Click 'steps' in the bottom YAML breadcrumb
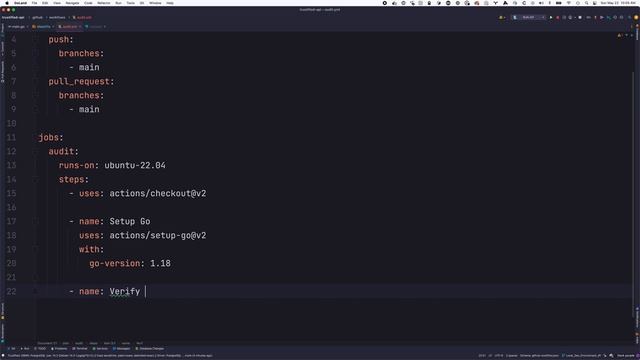 pyautogui.click(x=93, y=343)
